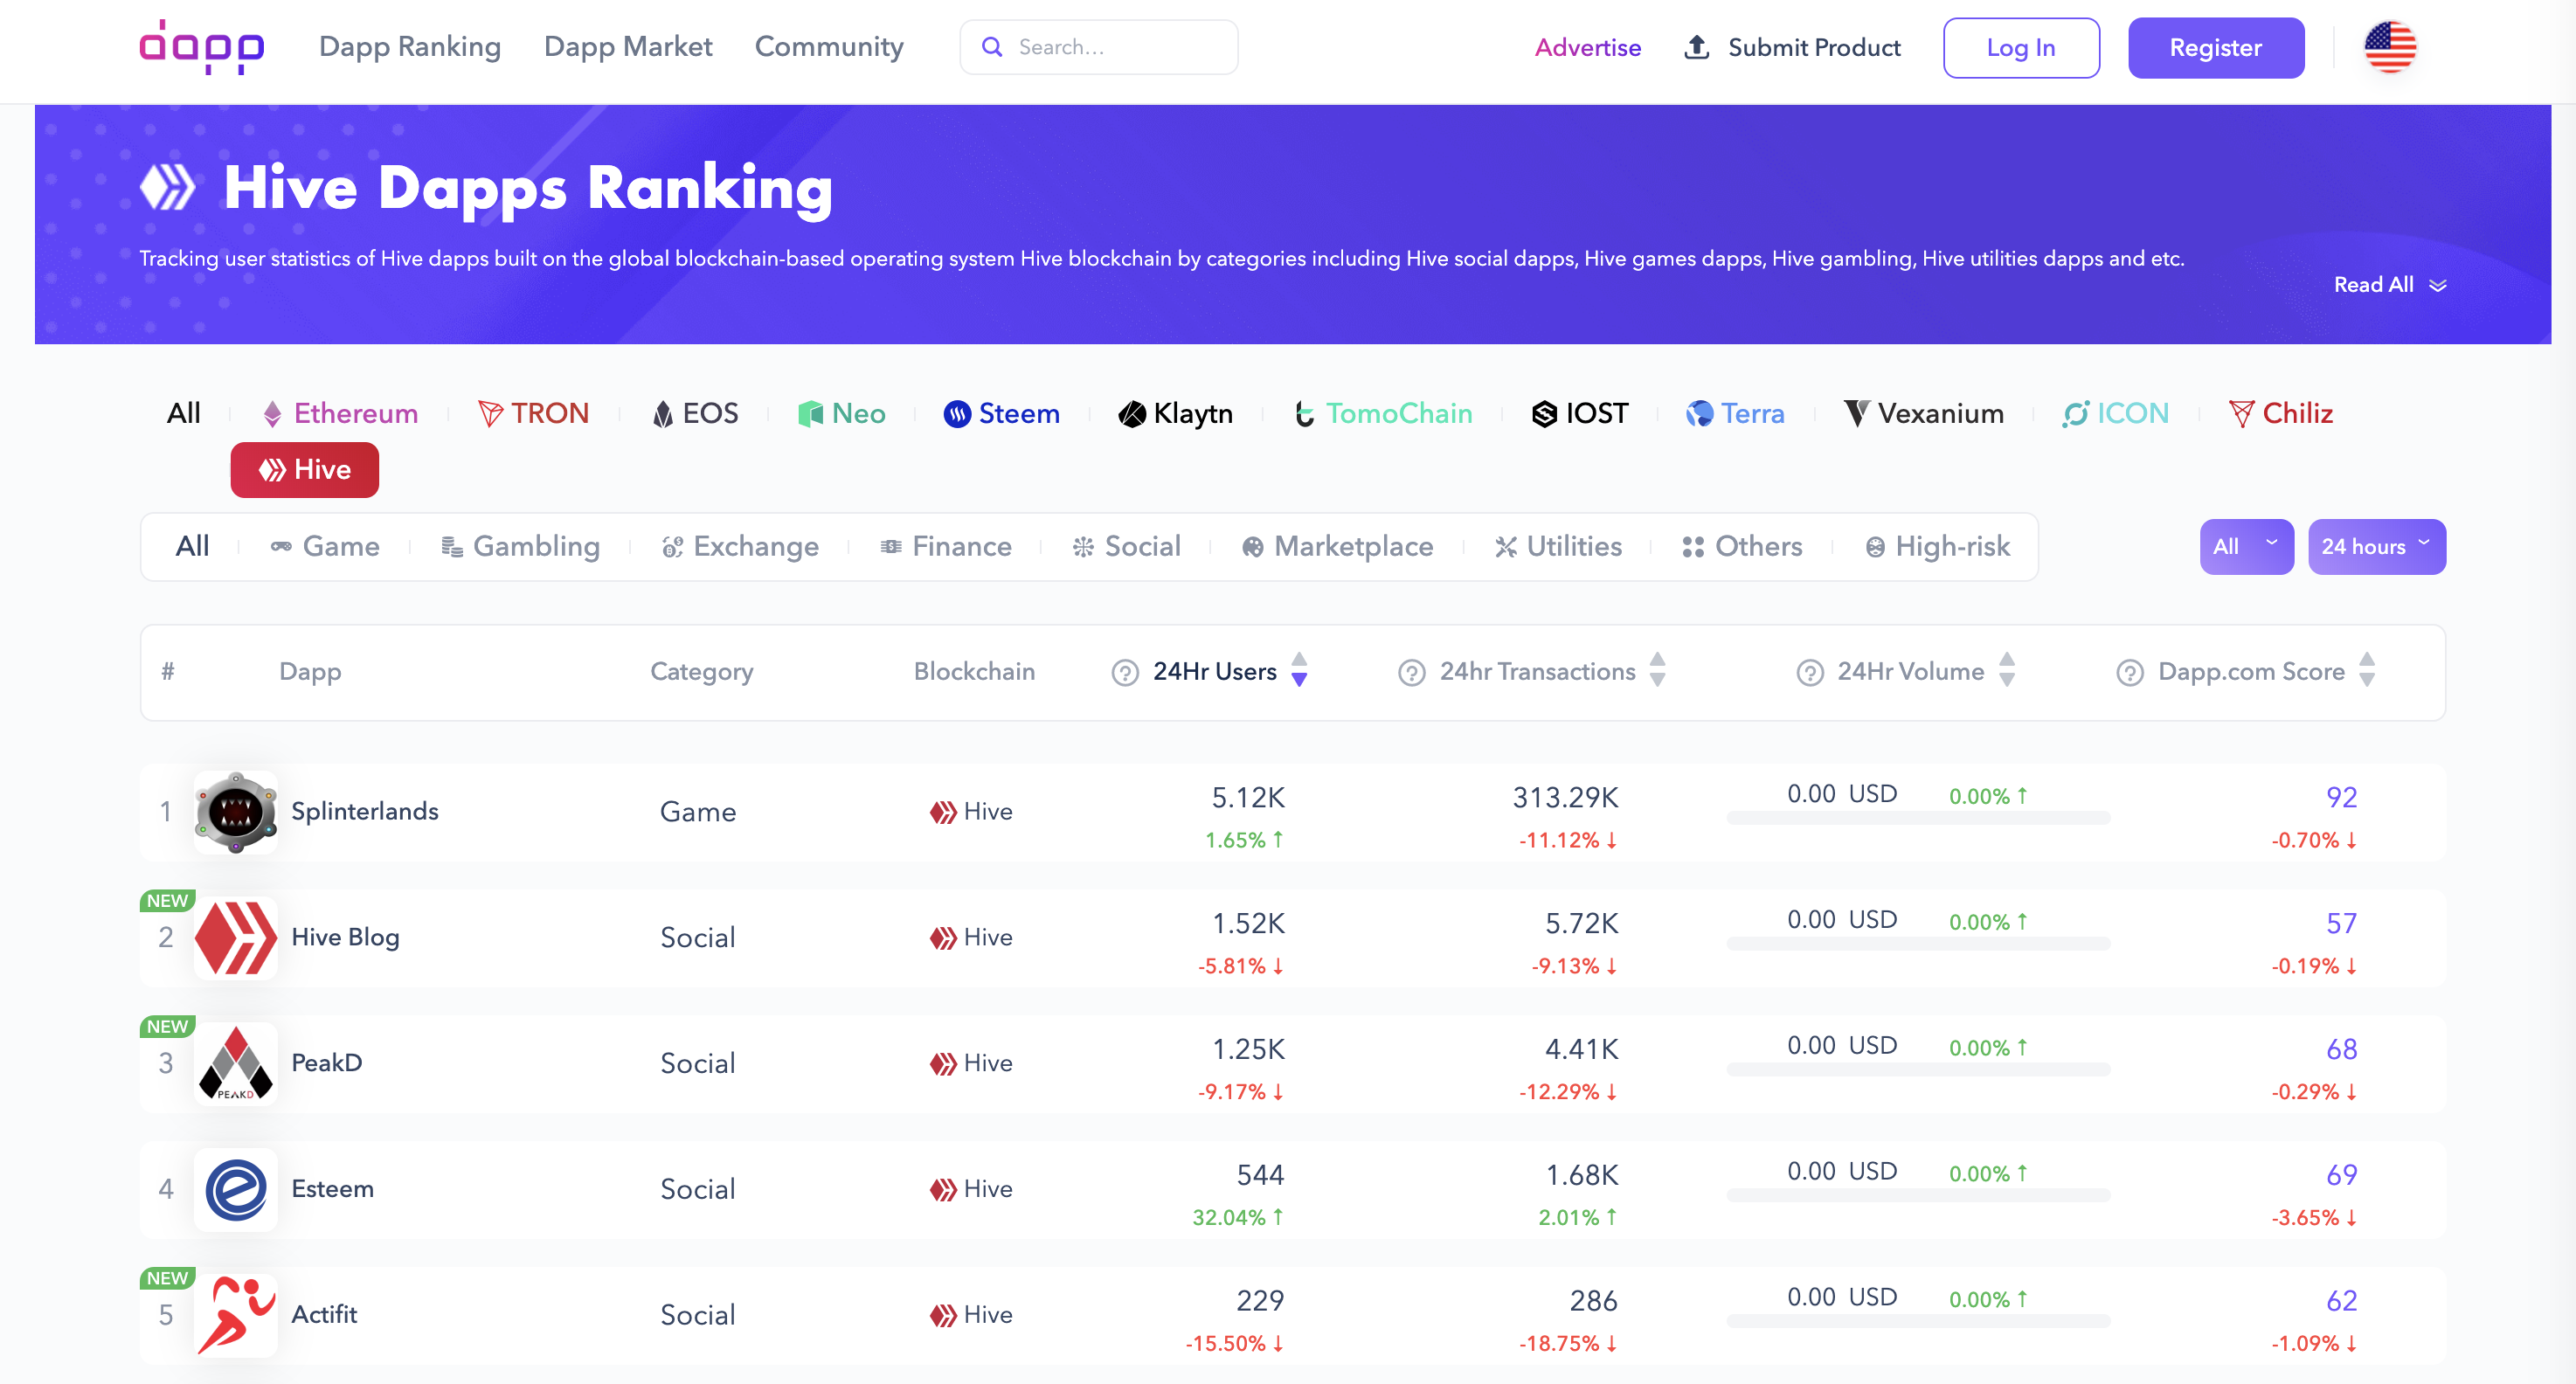Open the dapp logo homepage

(202, 47)
